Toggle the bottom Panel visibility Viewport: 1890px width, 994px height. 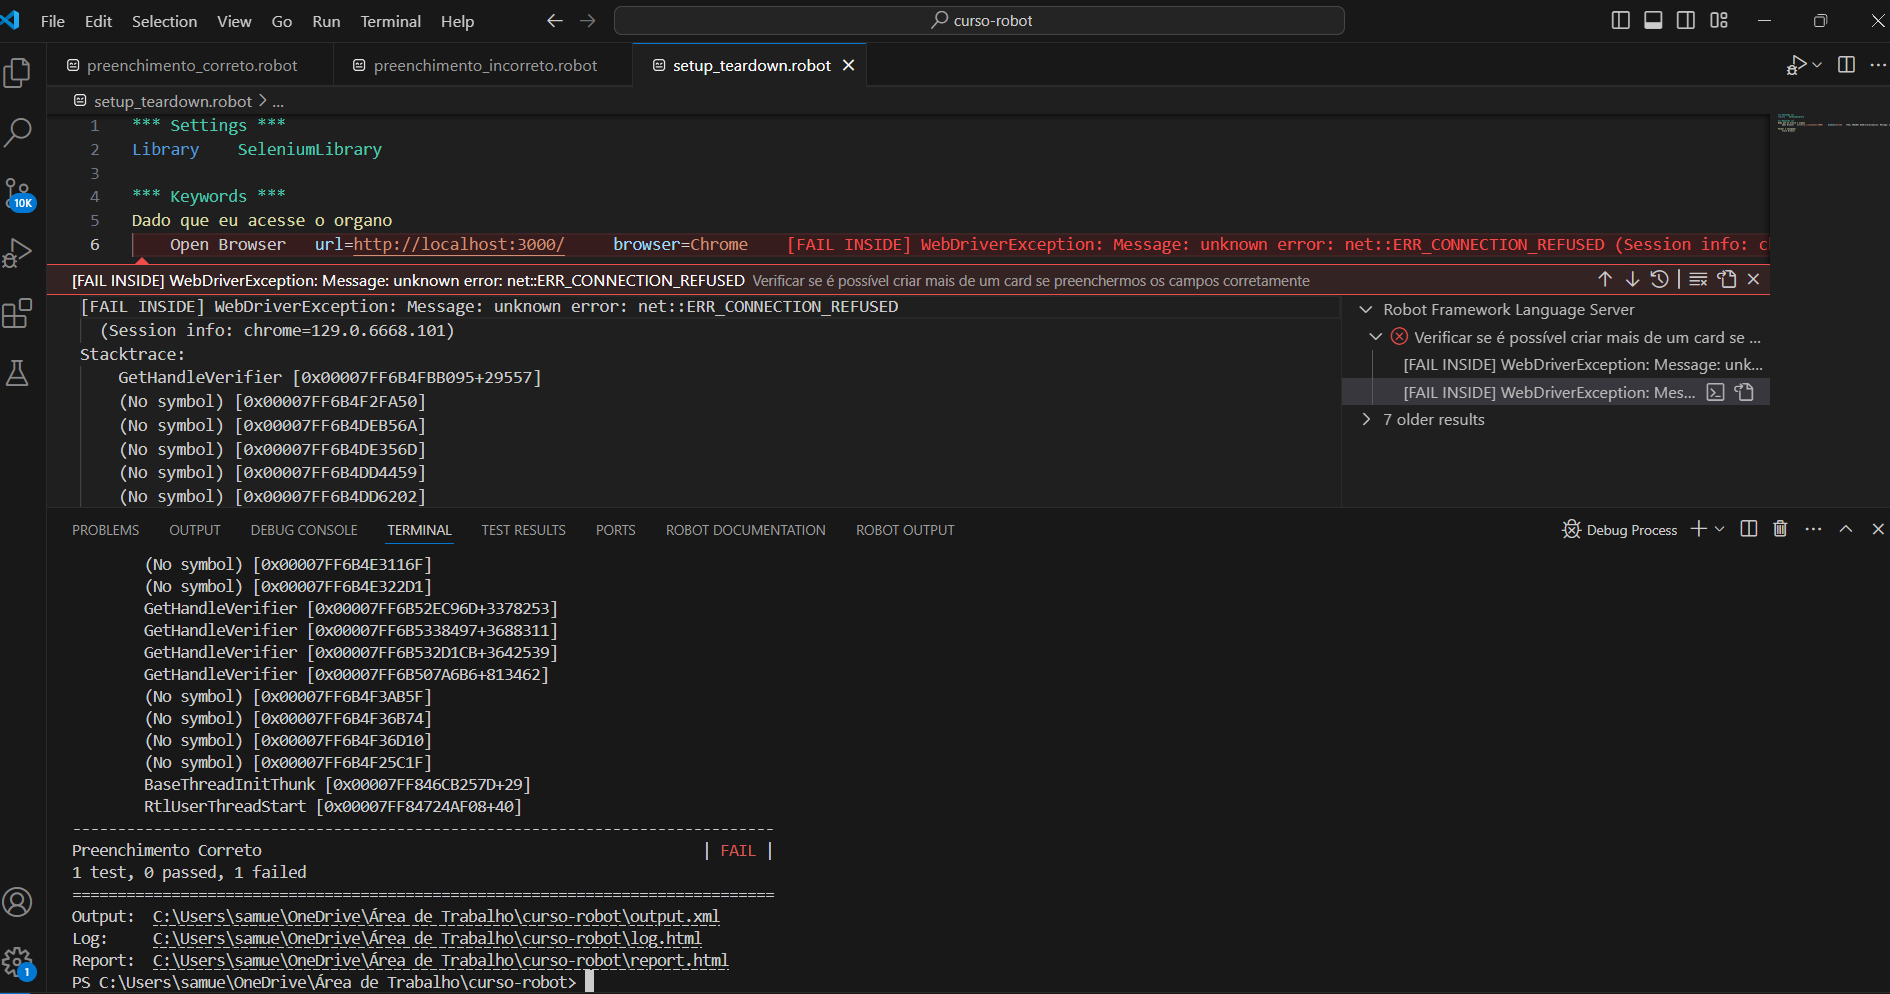click(x=1654, y=20)
